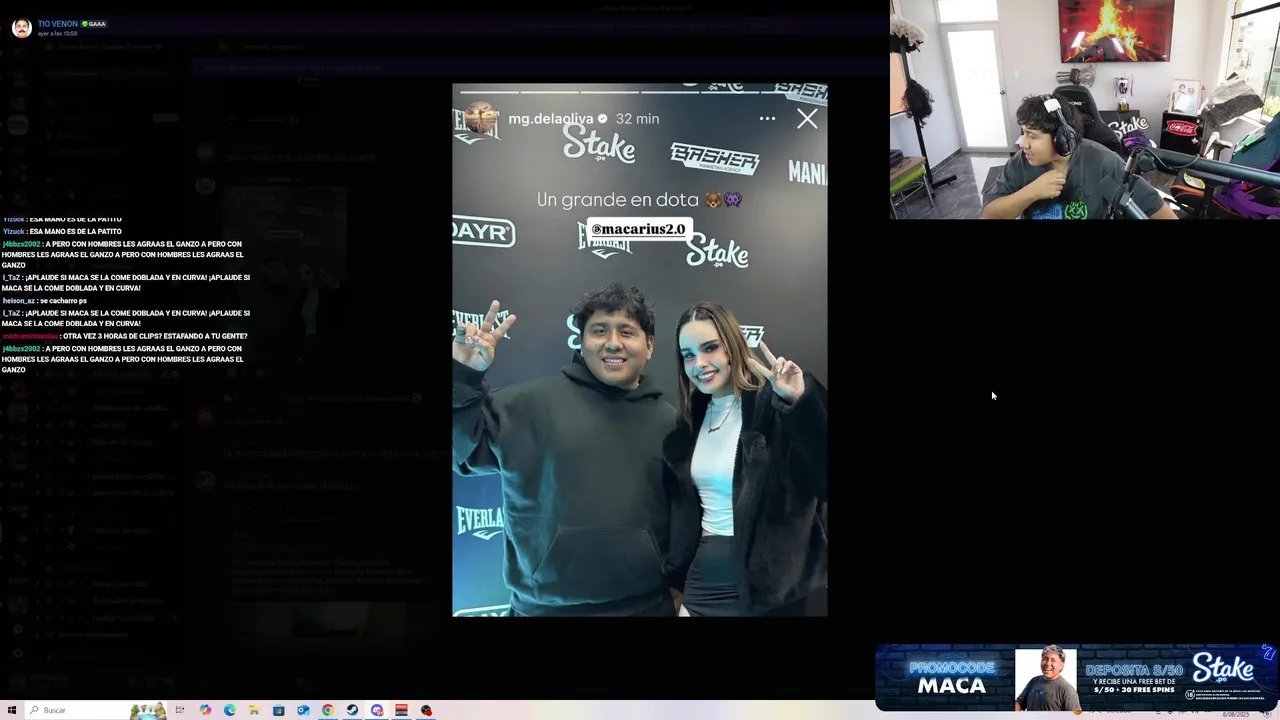This screenshot has width=1280, height=720.
Task: Switch to Discord in the taskbar
Action: pyautogui.click(x=377, y=710)
